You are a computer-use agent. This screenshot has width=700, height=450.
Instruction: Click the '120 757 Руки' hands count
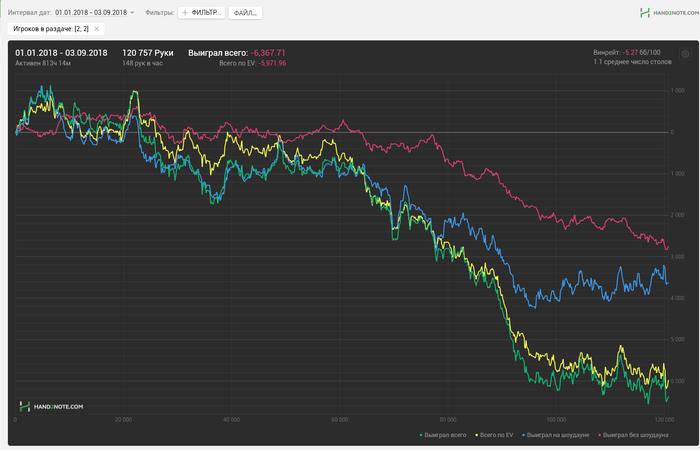point(148,53)
